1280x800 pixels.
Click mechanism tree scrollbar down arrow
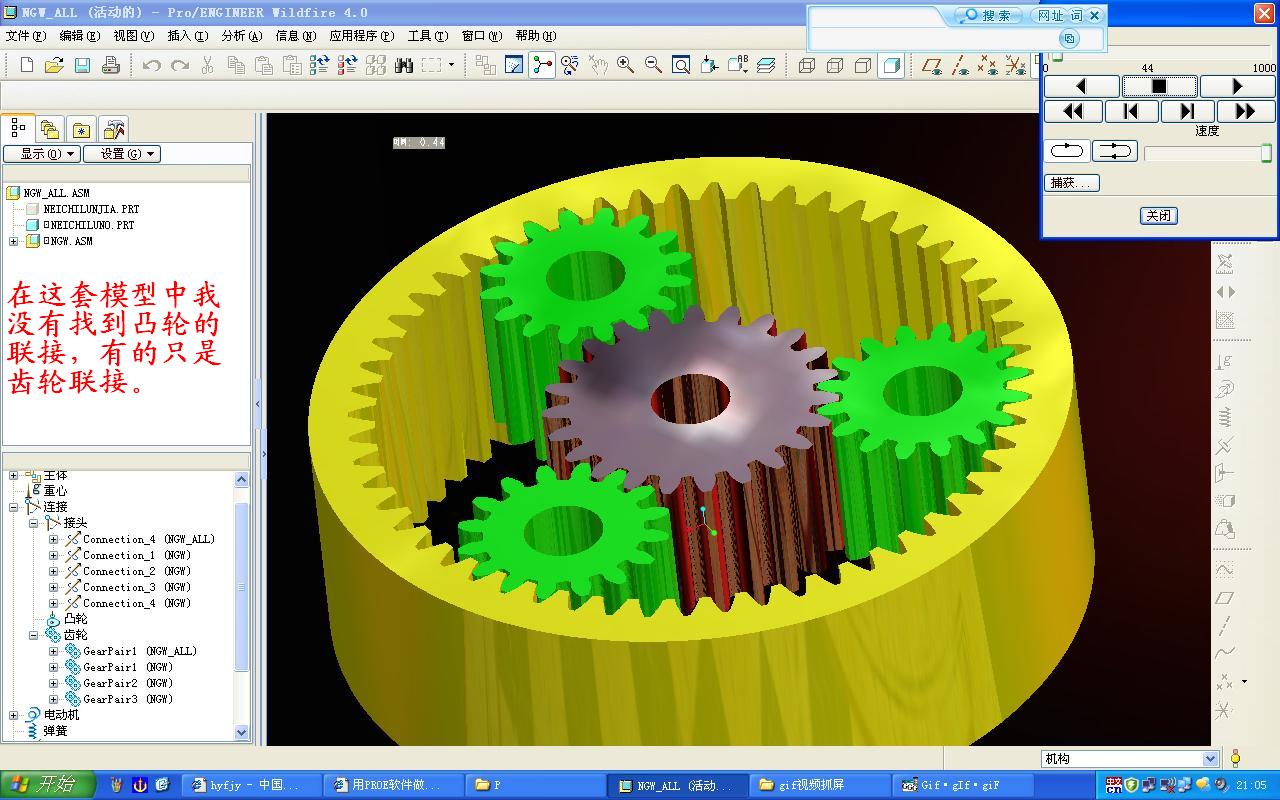coord(241,732)
